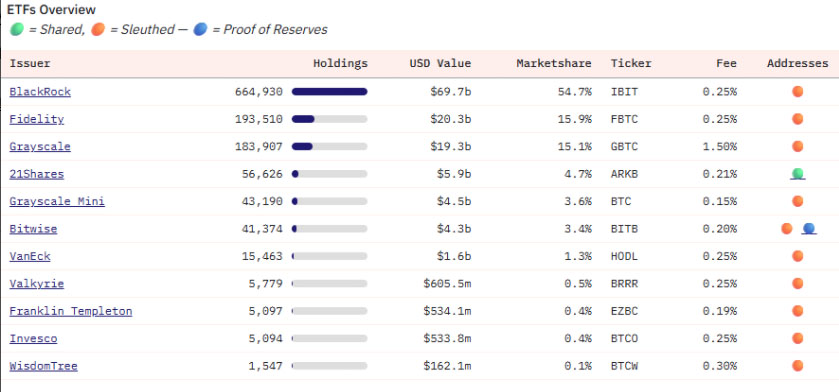839x392 pixels.
Task: Click Invesco's orange address icon
Action: 798,339
